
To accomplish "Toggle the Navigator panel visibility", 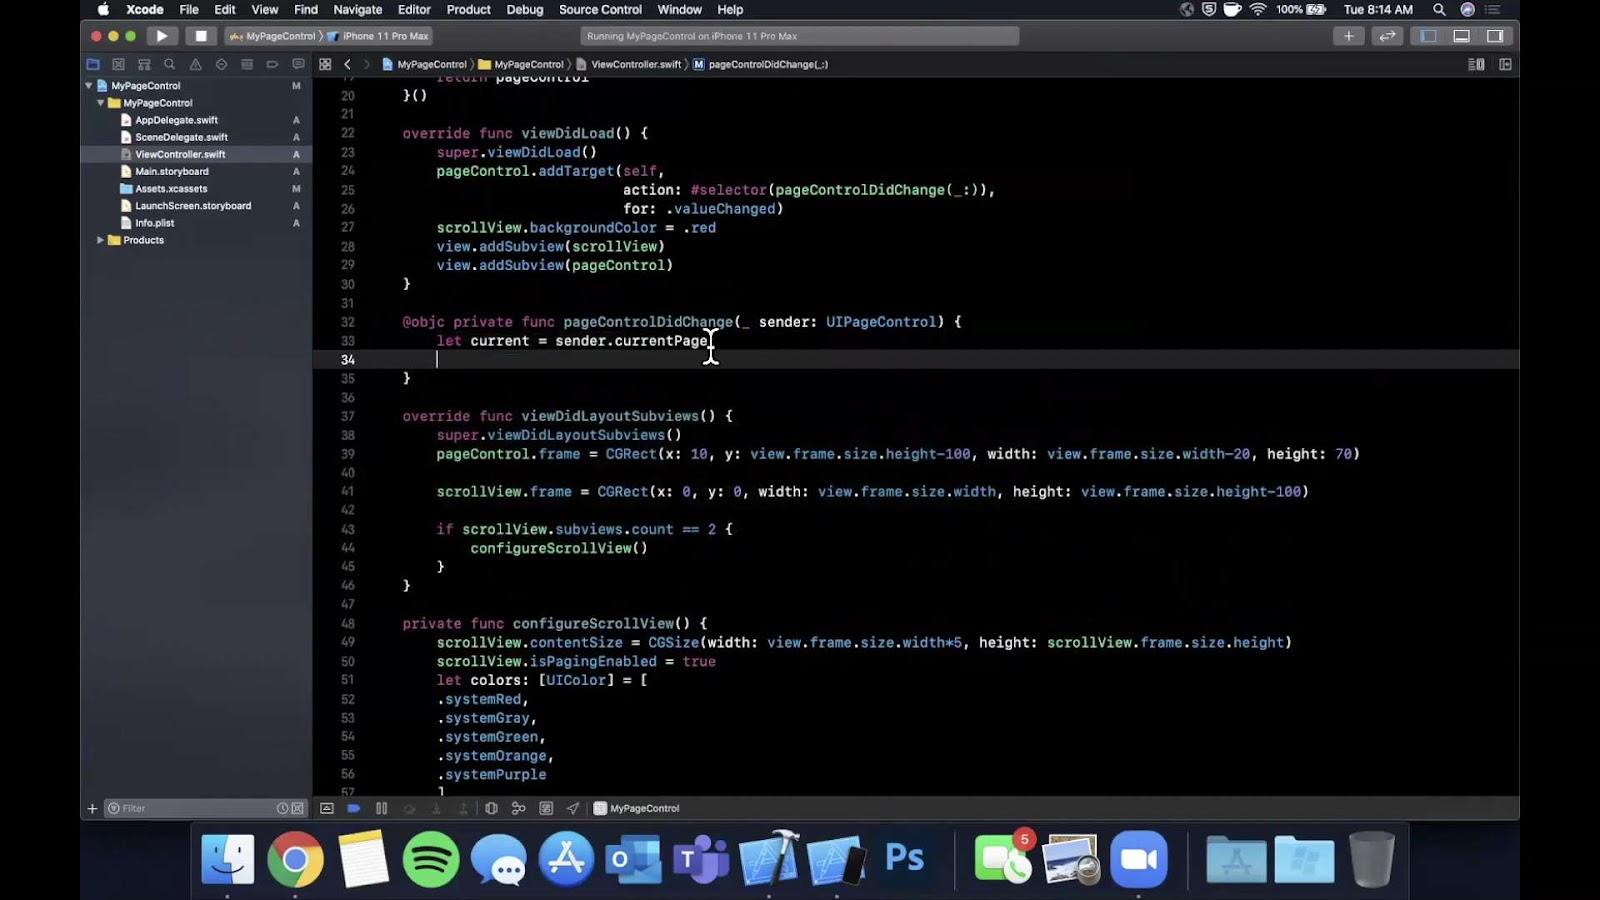I will 1428,36.
